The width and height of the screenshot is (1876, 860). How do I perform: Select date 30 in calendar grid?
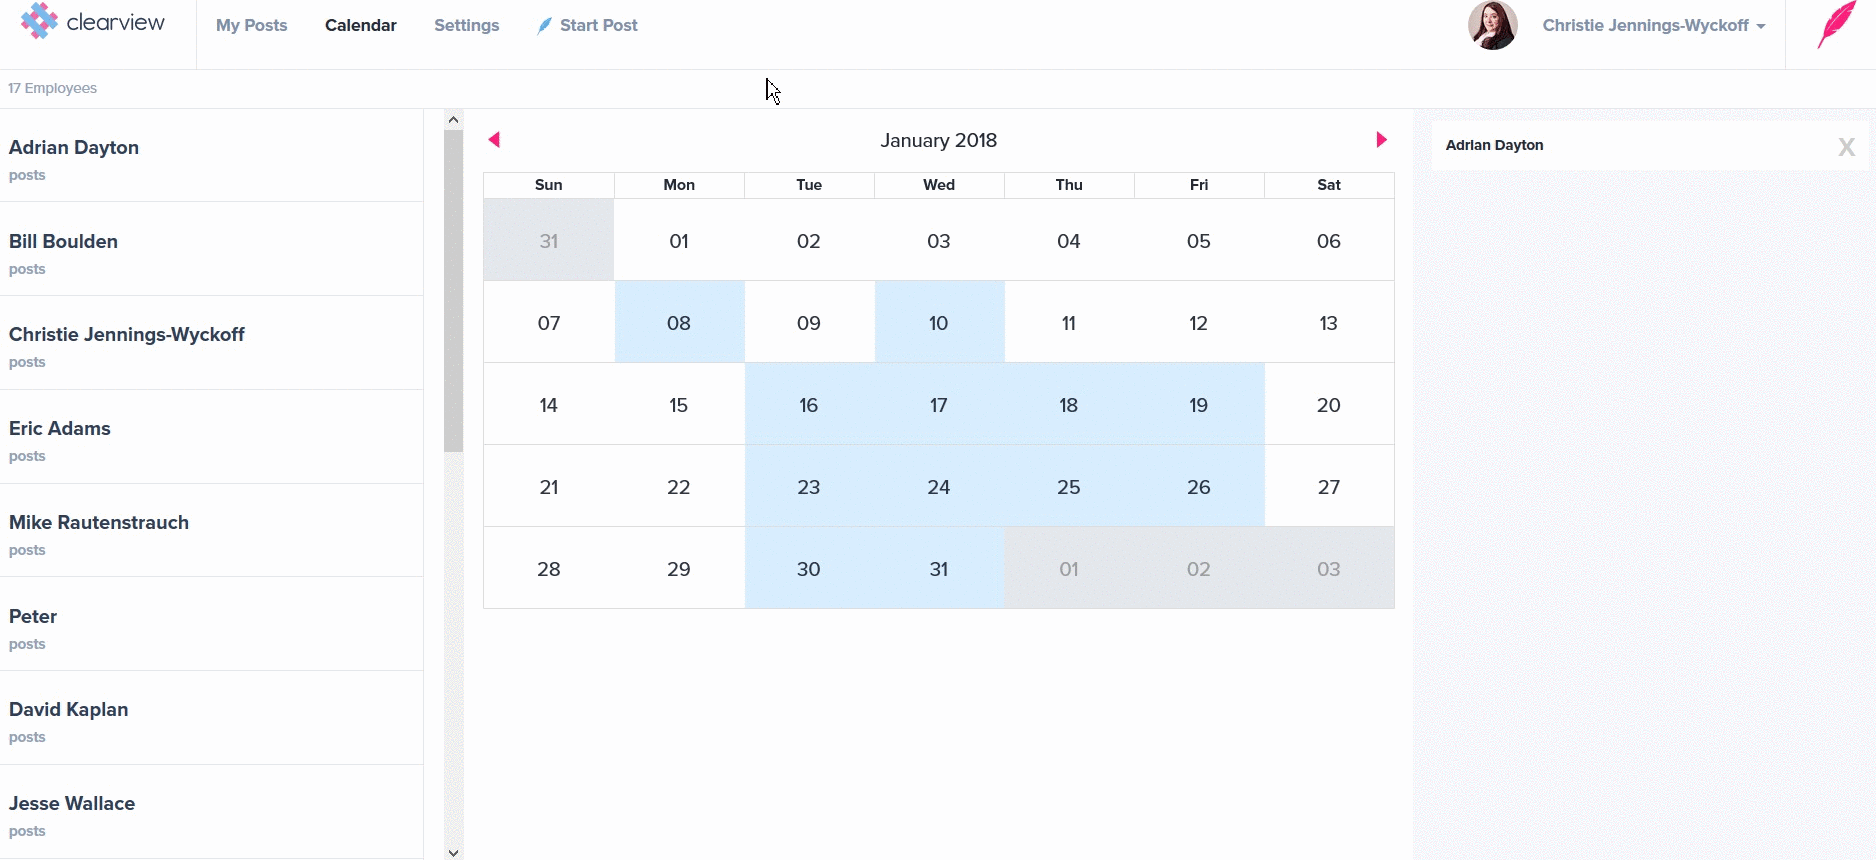(x=808, y=569)
